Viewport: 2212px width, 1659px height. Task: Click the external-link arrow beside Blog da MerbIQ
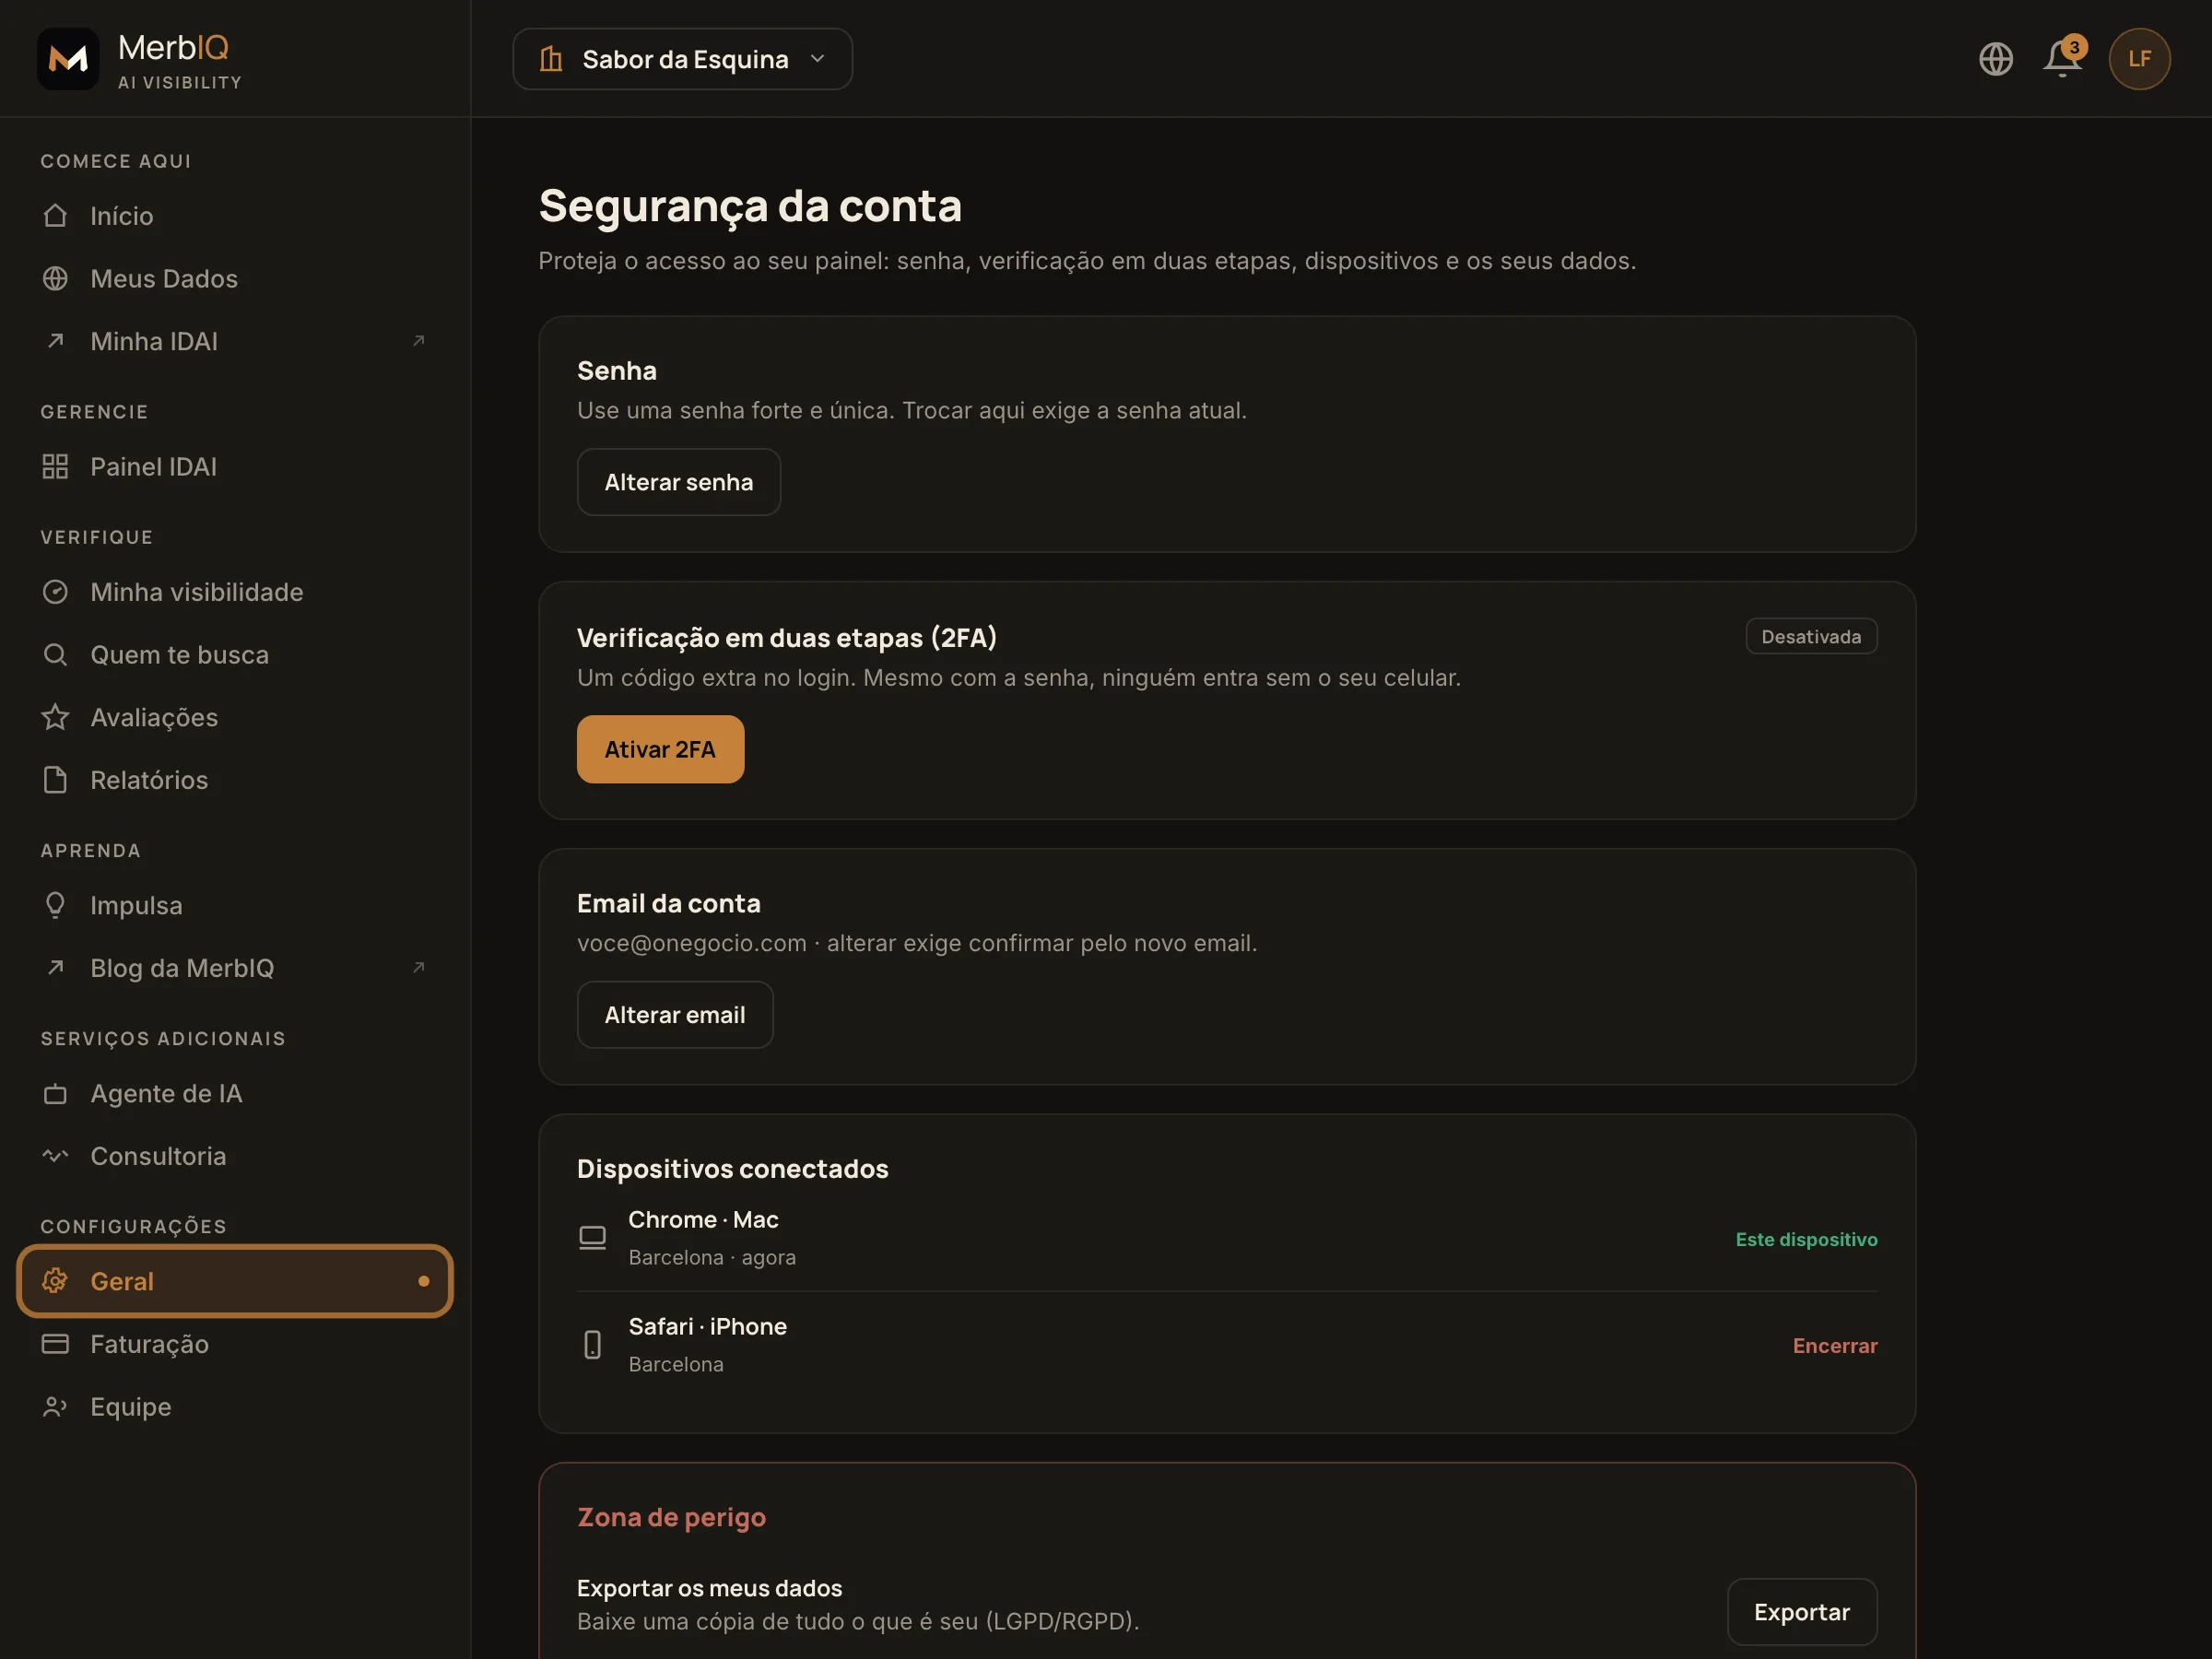point(419,967)
